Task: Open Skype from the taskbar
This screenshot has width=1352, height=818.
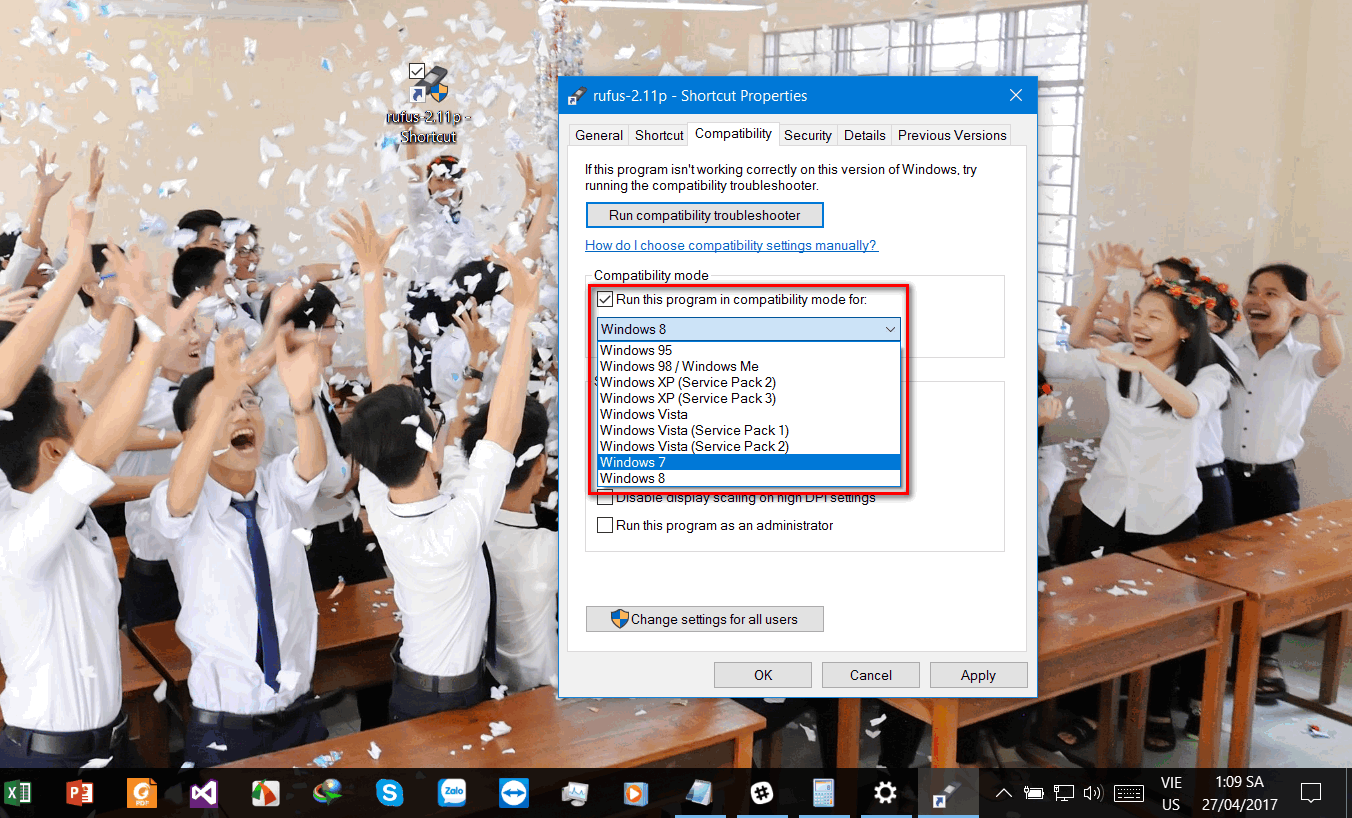Action: (389, 794)
